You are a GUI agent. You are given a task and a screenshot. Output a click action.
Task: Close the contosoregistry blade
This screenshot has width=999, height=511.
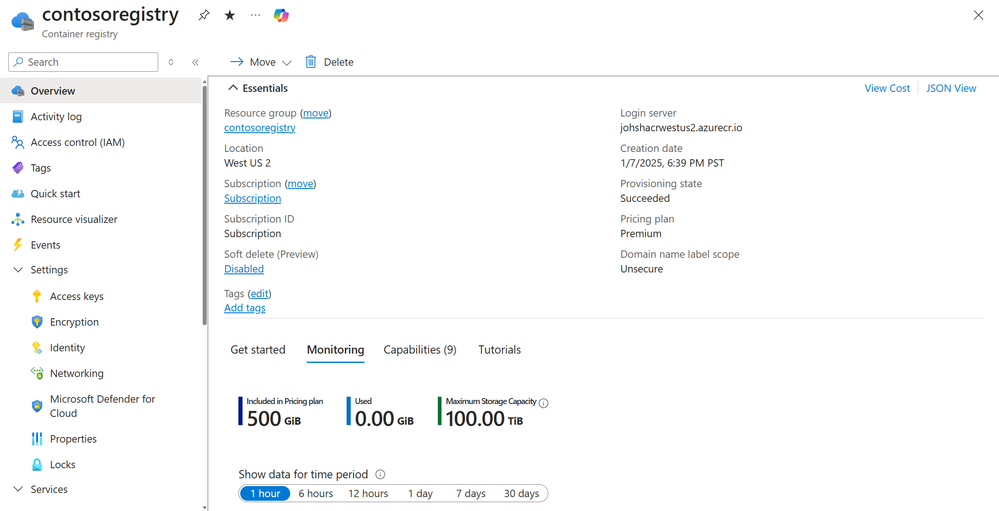(978, 15)
